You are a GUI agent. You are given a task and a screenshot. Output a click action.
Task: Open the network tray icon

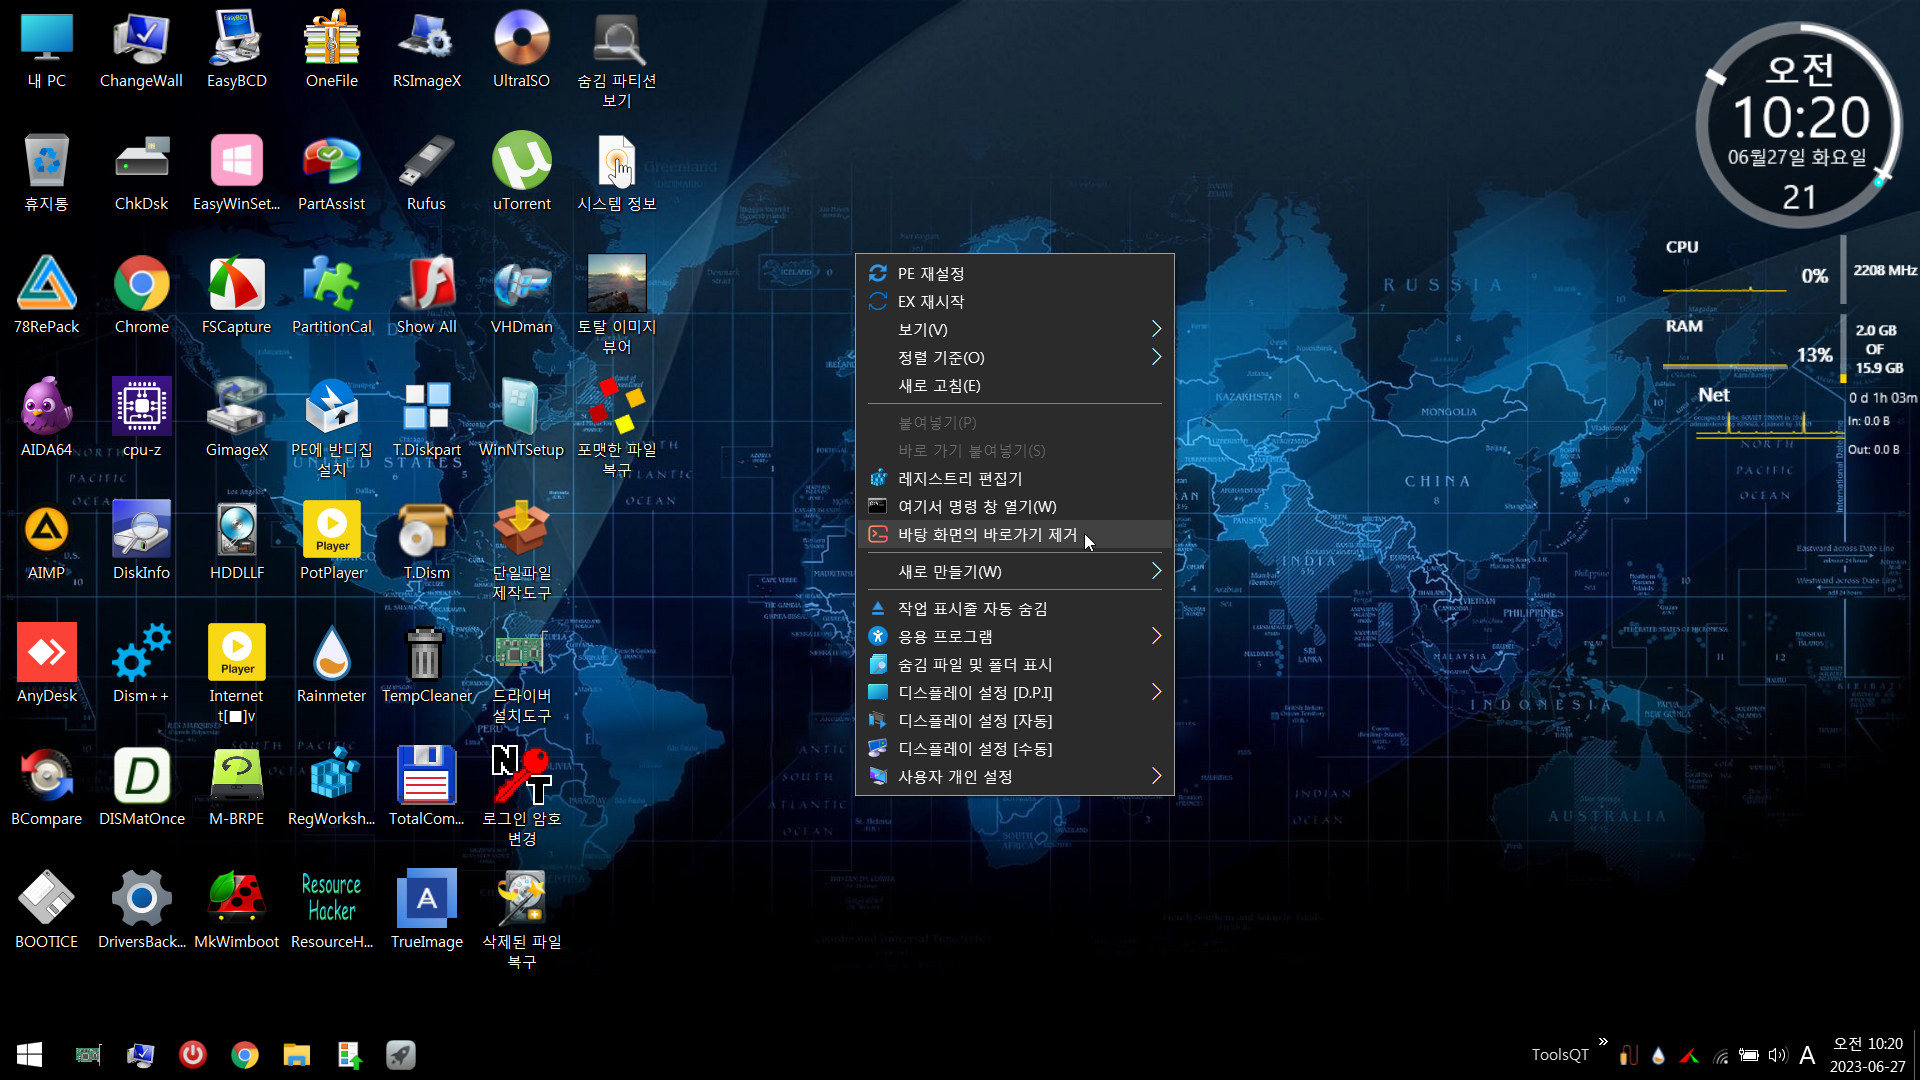pos(1720,1055)
